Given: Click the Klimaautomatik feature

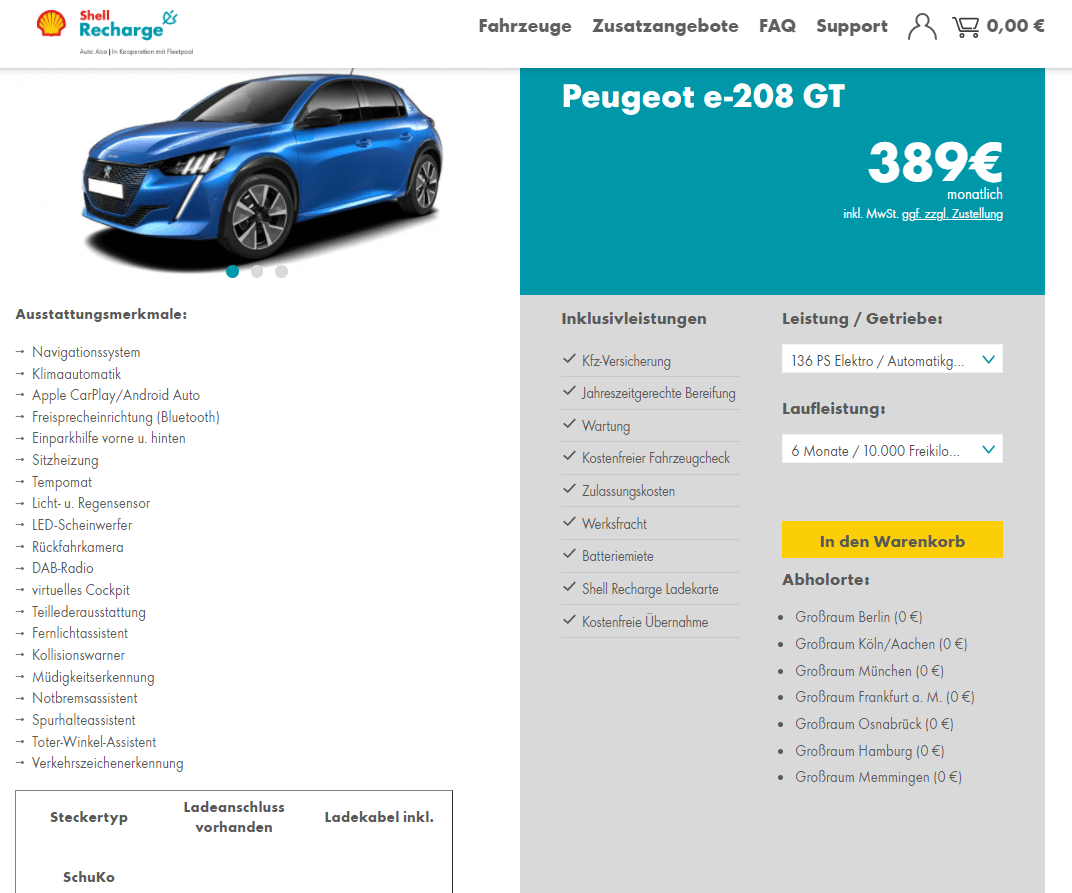Looking at the screenshot, I should (76, 374).
